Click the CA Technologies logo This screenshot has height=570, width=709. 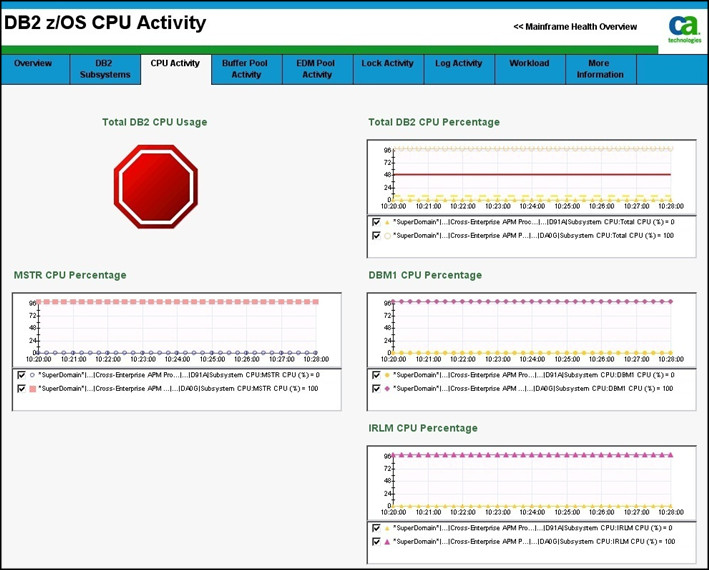click(685, 29)
